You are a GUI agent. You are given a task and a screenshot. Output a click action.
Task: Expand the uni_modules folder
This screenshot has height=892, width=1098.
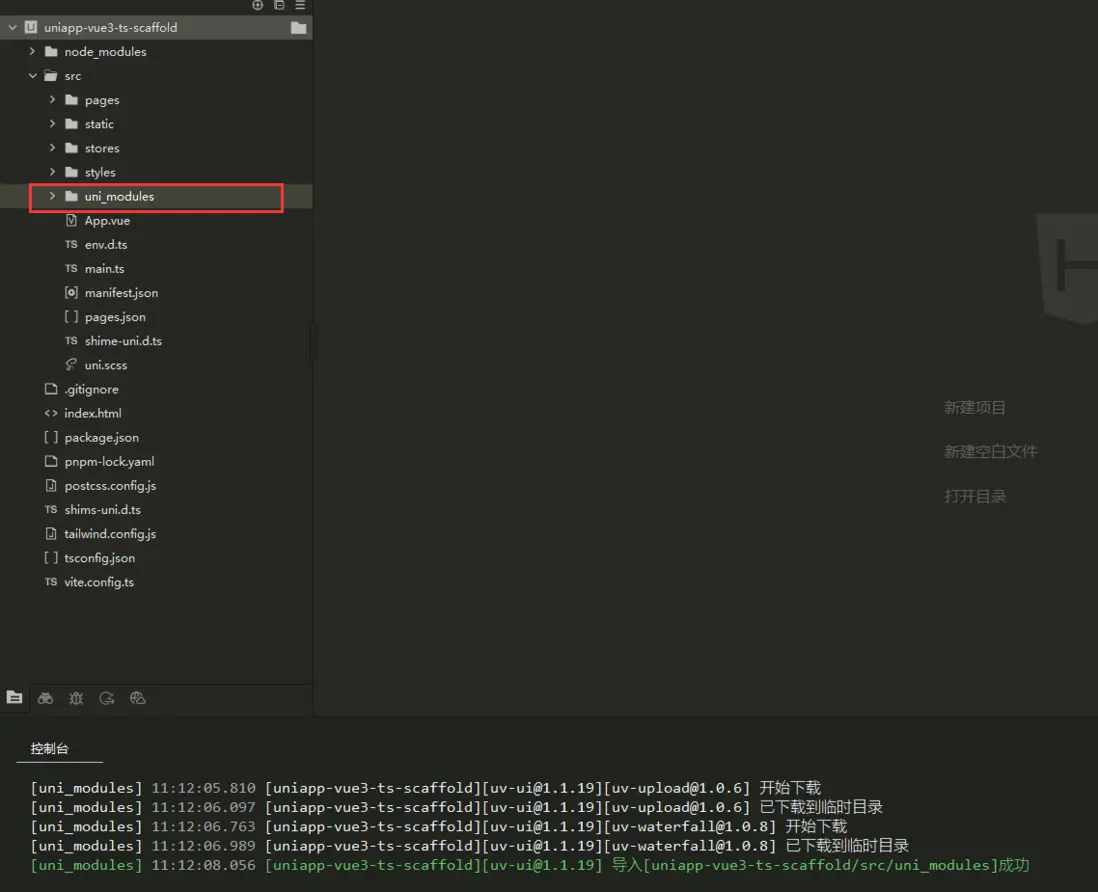point(52,197)
